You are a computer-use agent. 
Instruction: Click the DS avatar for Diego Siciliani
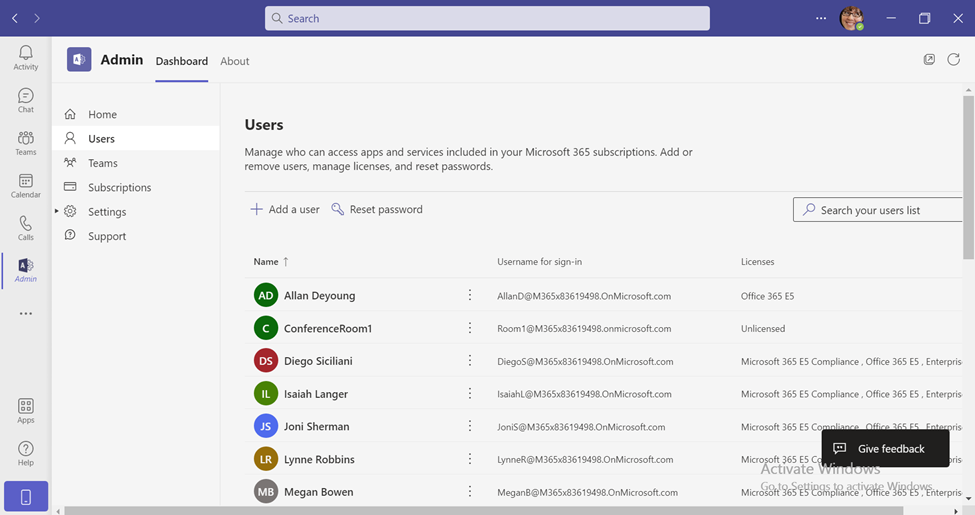click(266, 361)
